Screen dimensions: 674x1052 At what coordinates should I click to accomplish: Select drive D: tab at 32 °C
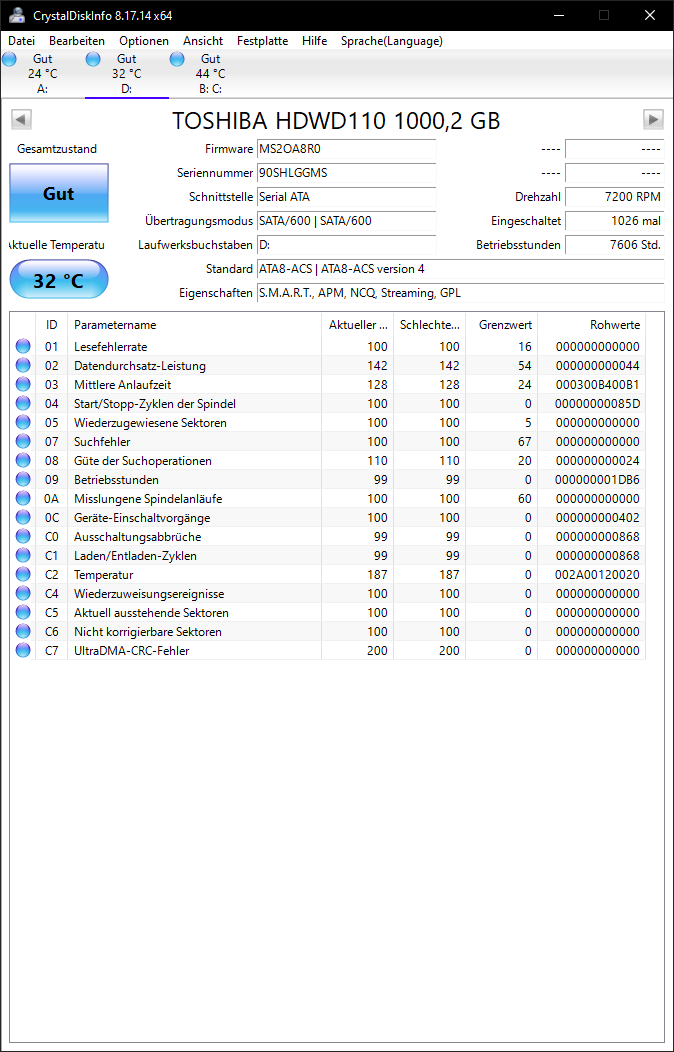pyautogui.click(x=126, y=74)
